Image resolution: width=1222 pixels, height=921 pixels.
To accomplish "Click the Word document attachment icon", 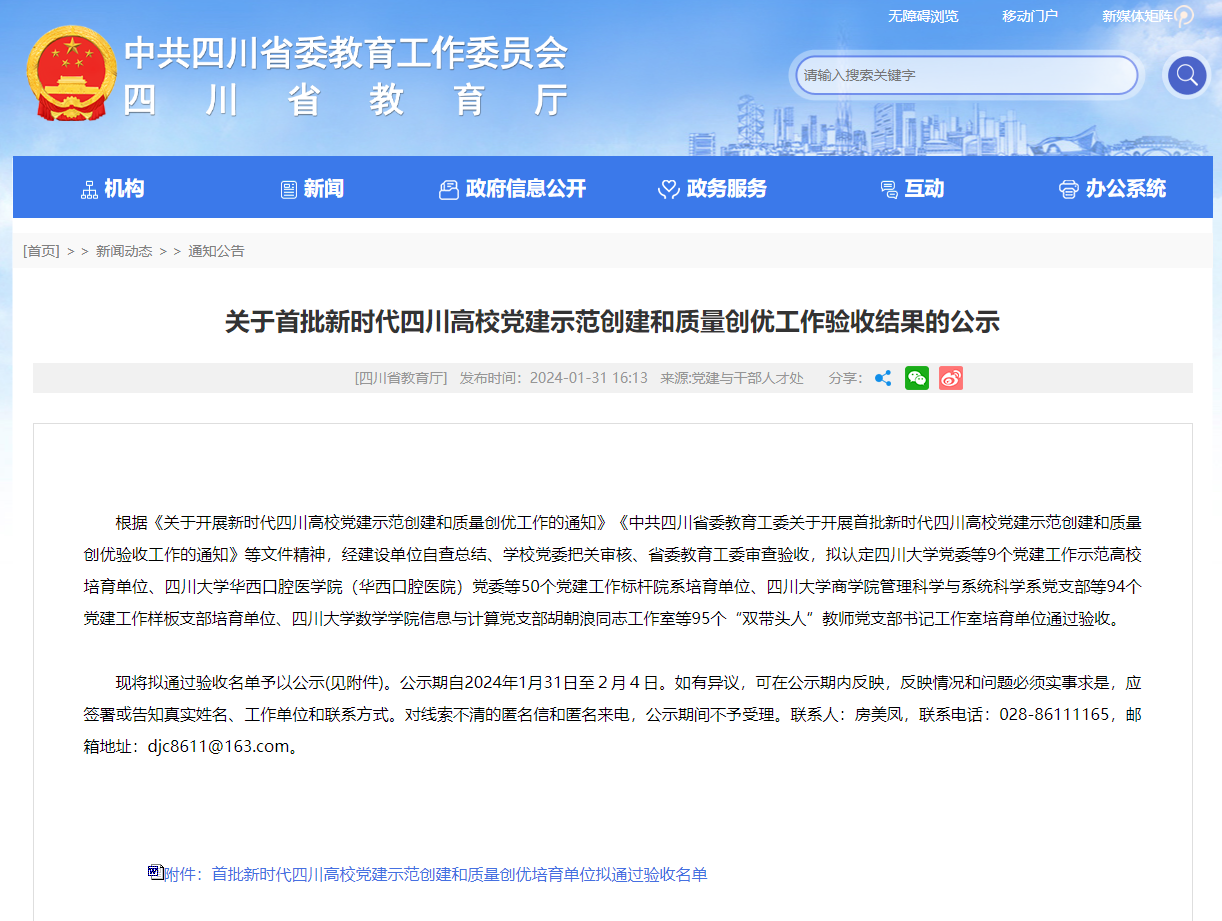I will pyautogui.click(x=155, y=873).
